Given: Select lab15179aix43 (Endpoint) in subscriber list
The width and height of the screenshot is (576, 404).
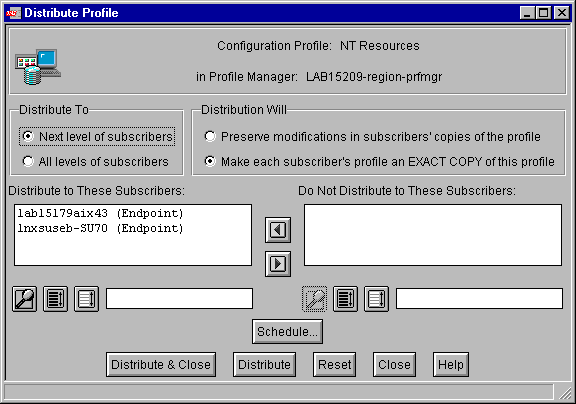Looking at the screenshot, I should coord(100,213).
